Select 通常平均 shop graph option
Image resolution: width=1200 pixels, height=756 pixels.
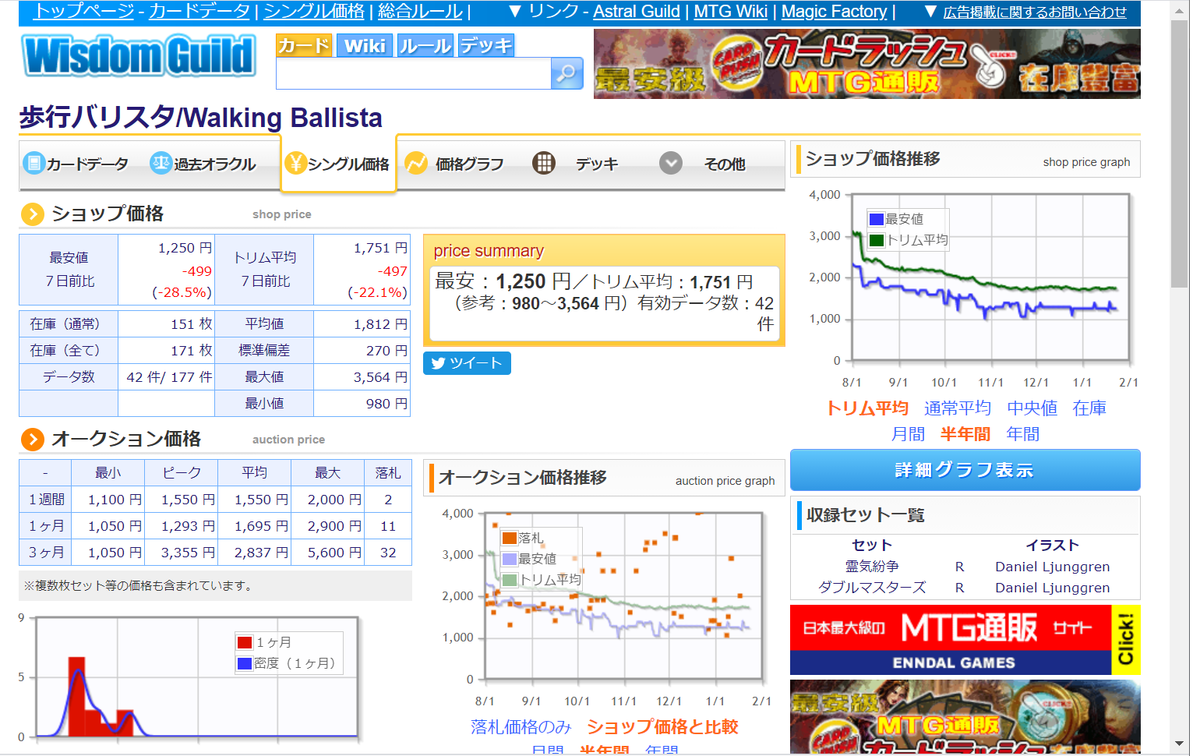(x=957, y=408)
